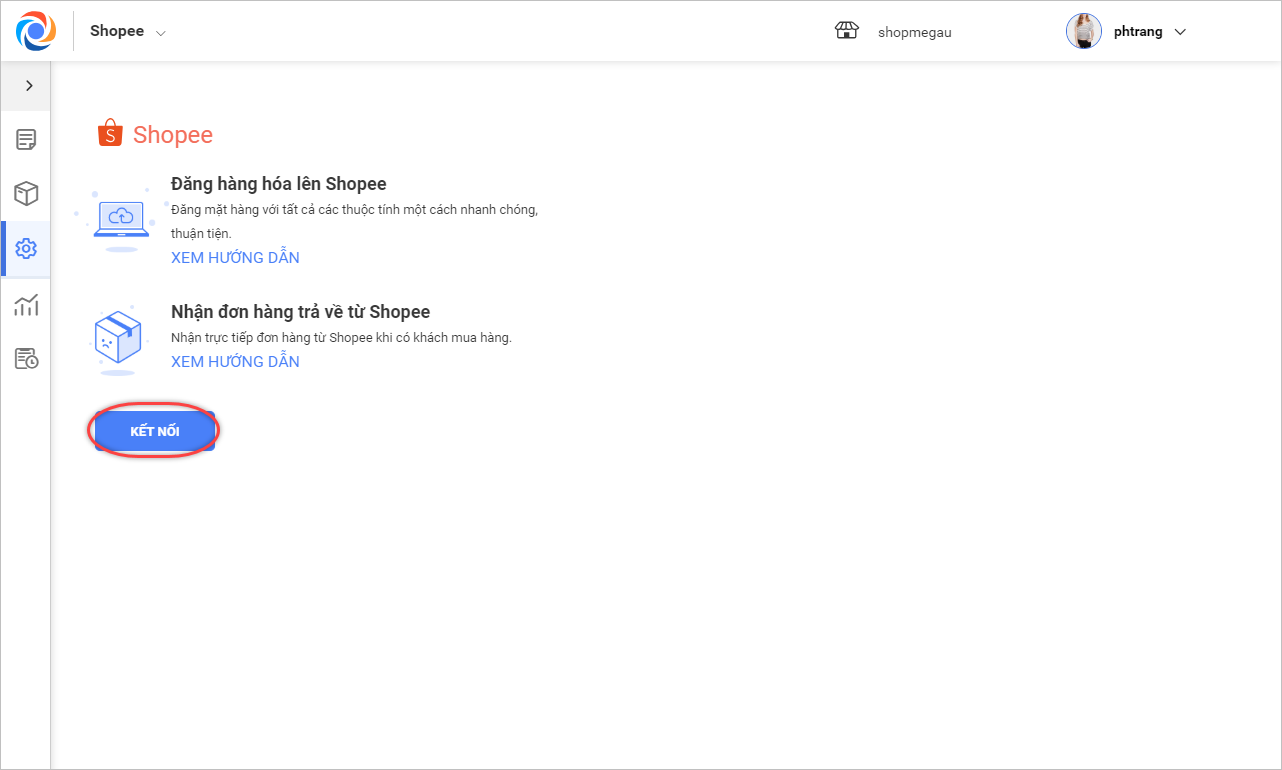Click the 'Đăng hàng hóa lên Shopee' heading

[x=279, y=184]
